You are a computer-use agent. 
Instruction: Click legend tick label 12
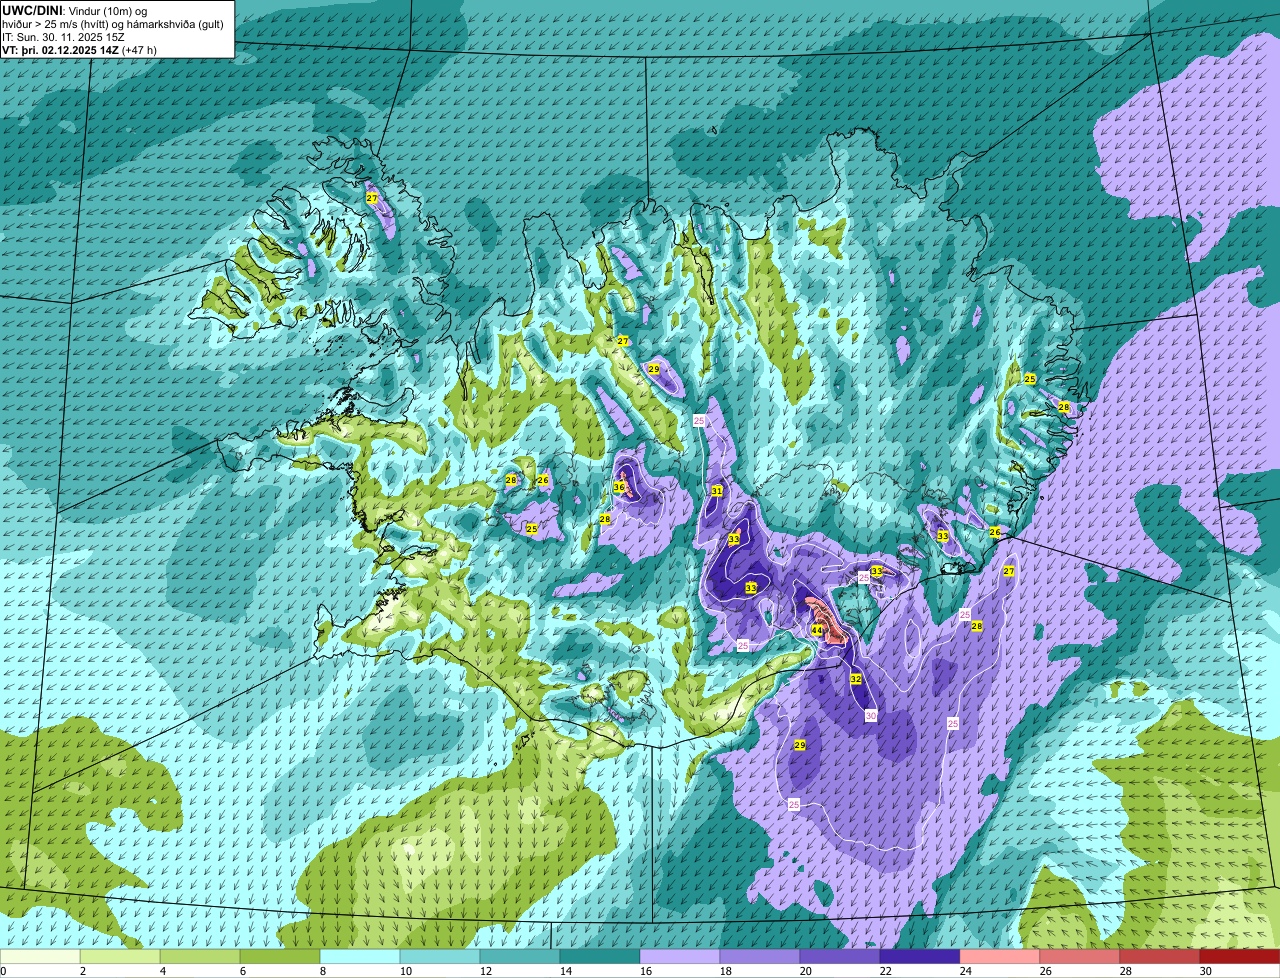click(485, 971)
